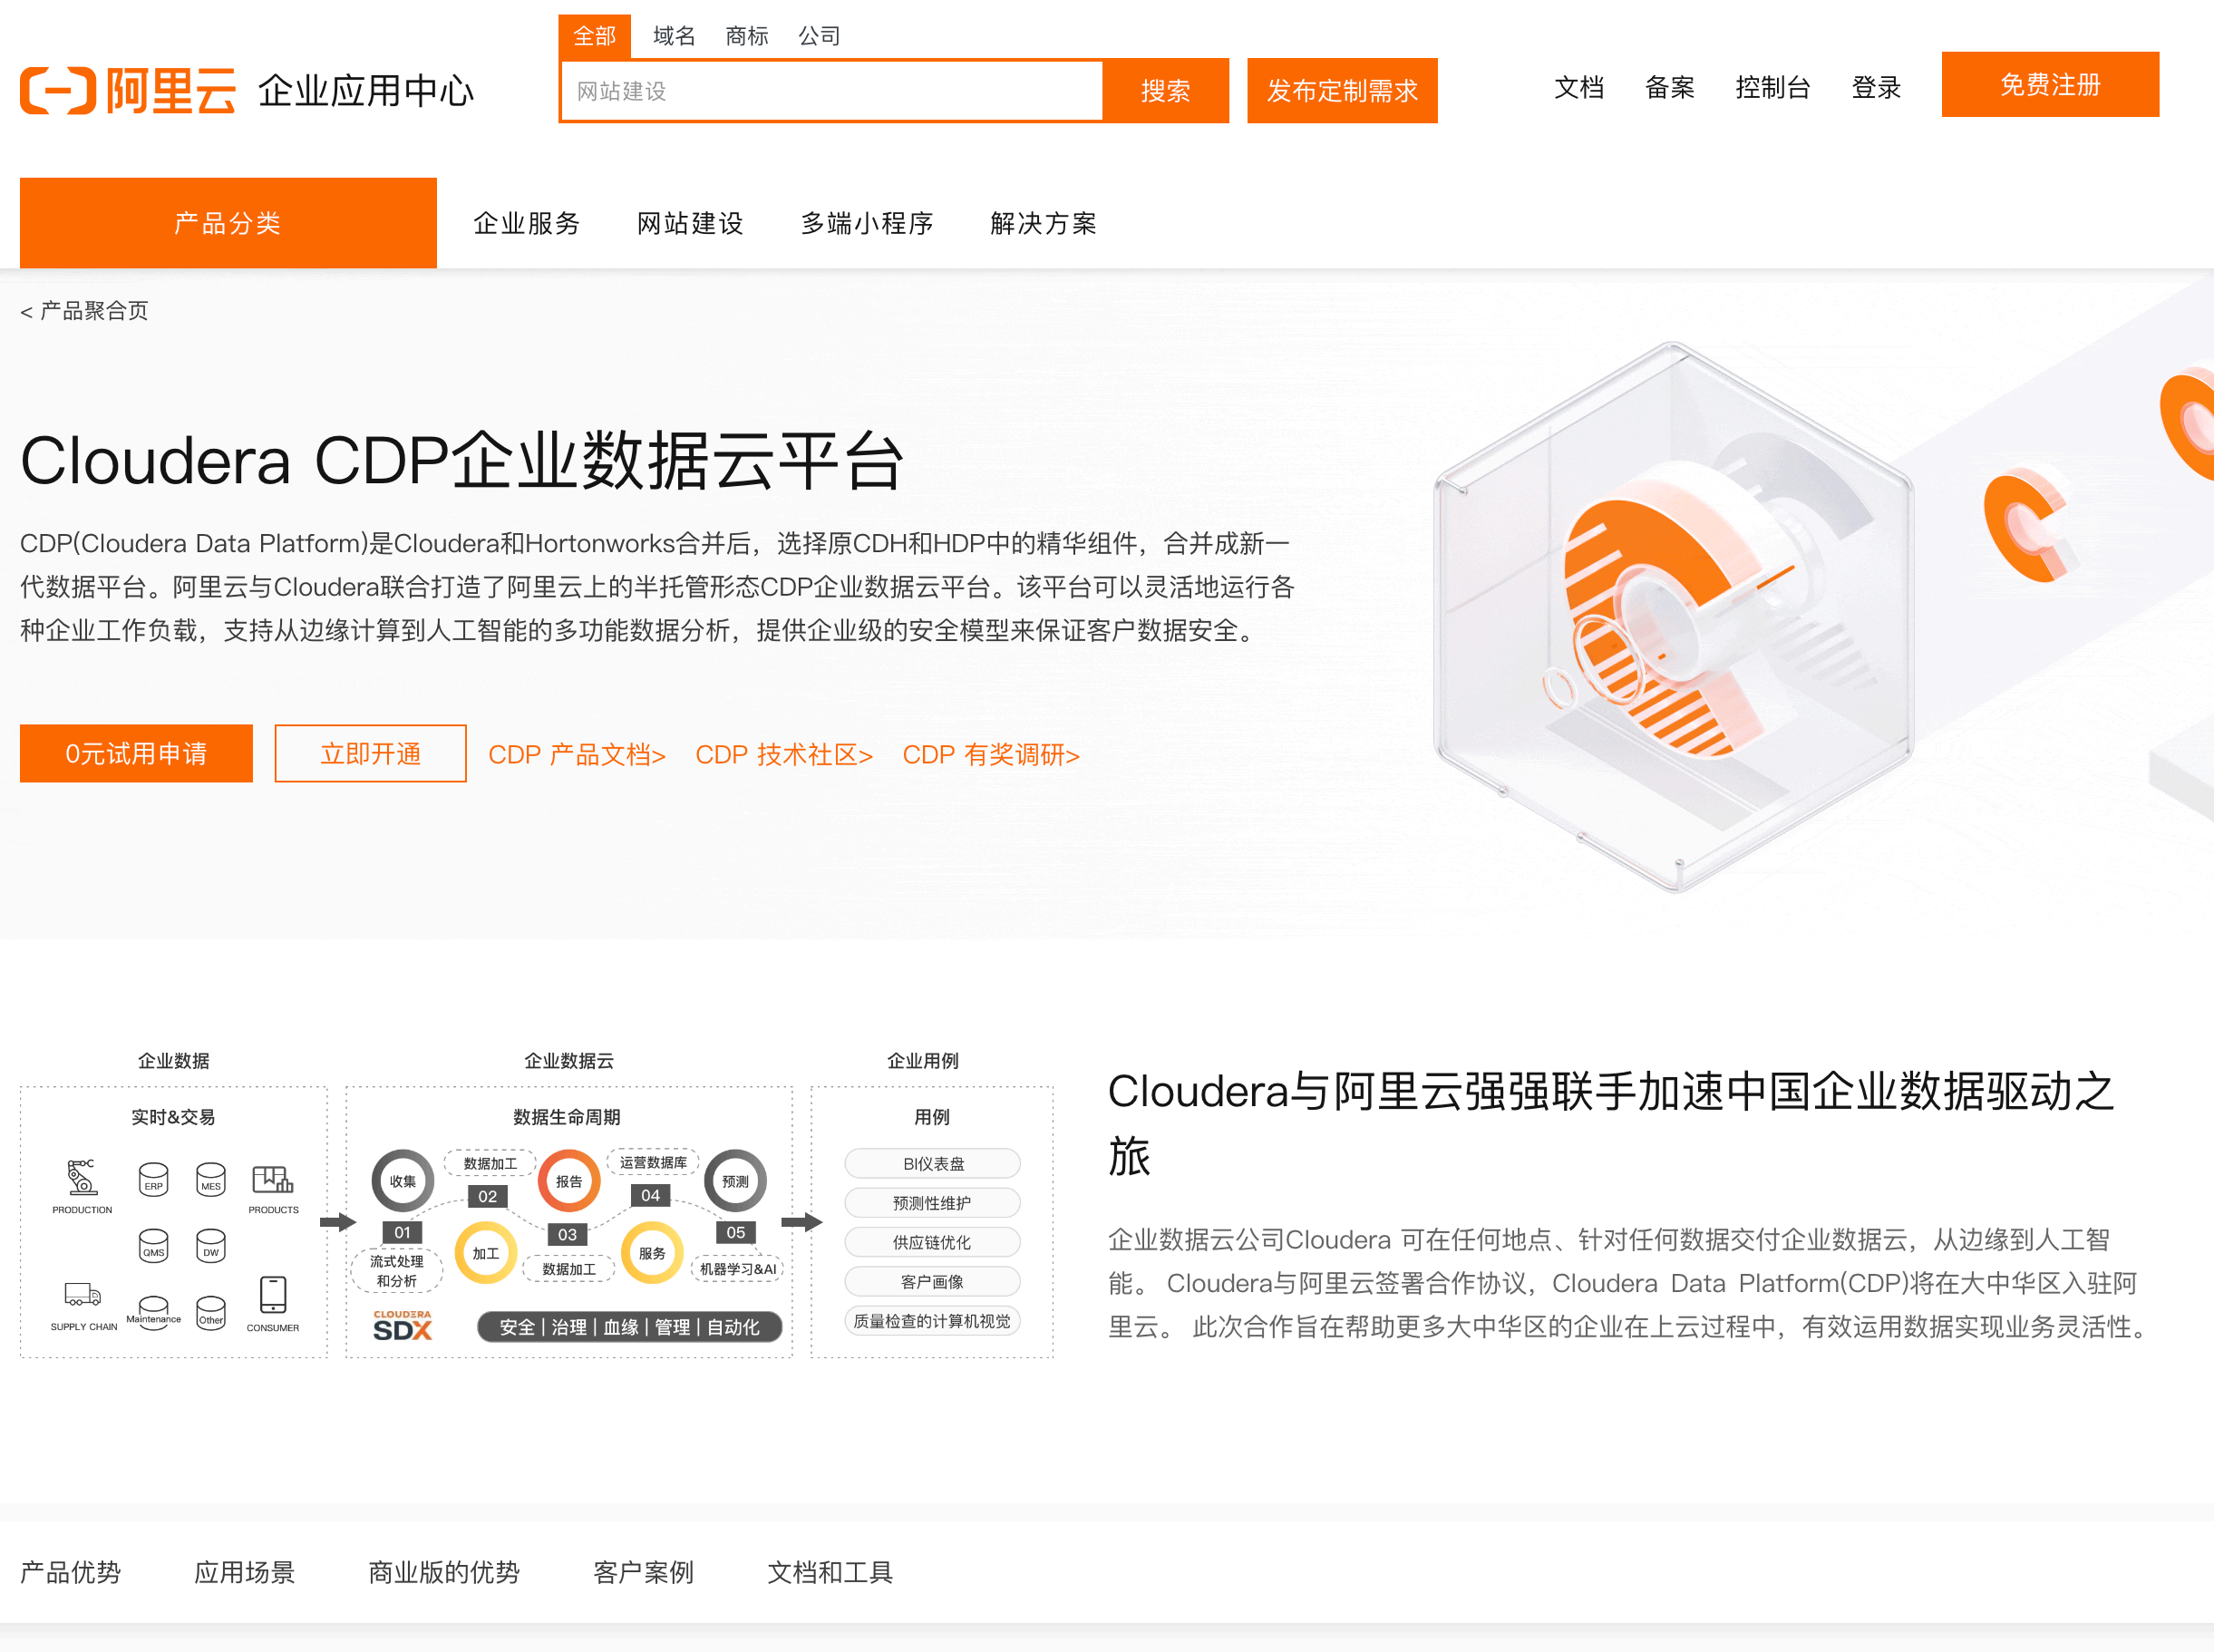Click inside the 网站建设 search input field

(835, 90)
